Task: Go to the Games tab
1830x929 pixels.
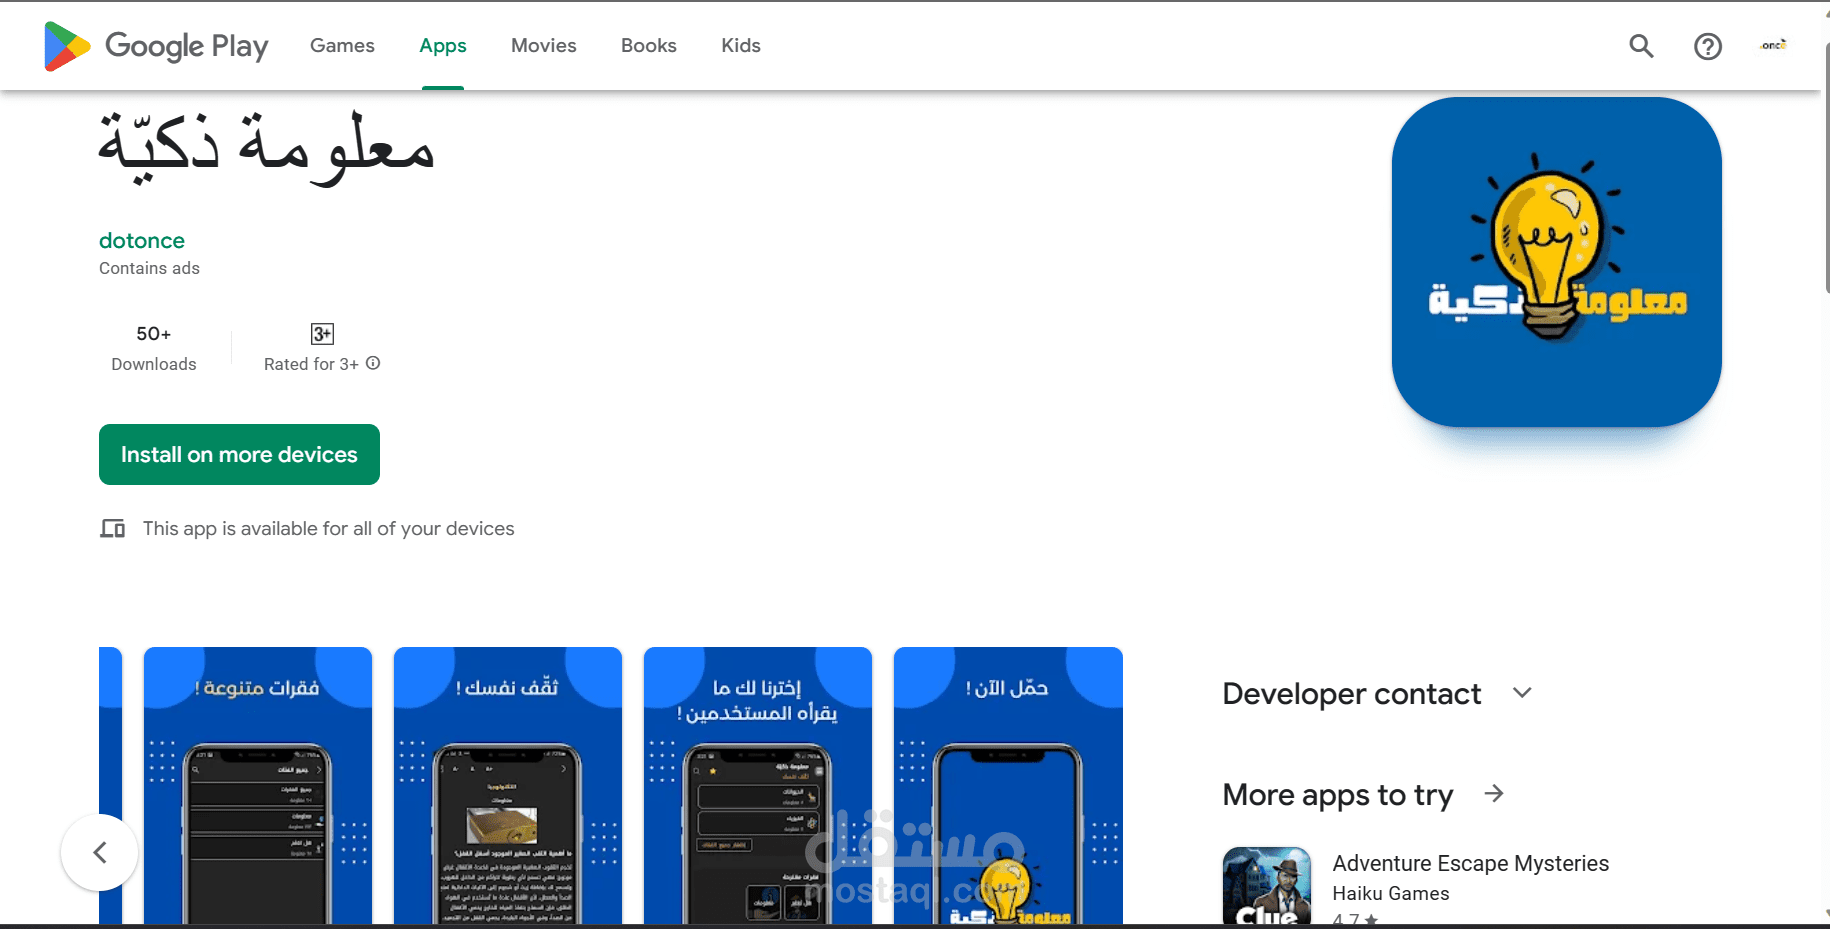Action: pyautogui.click(x=342, y=46)
